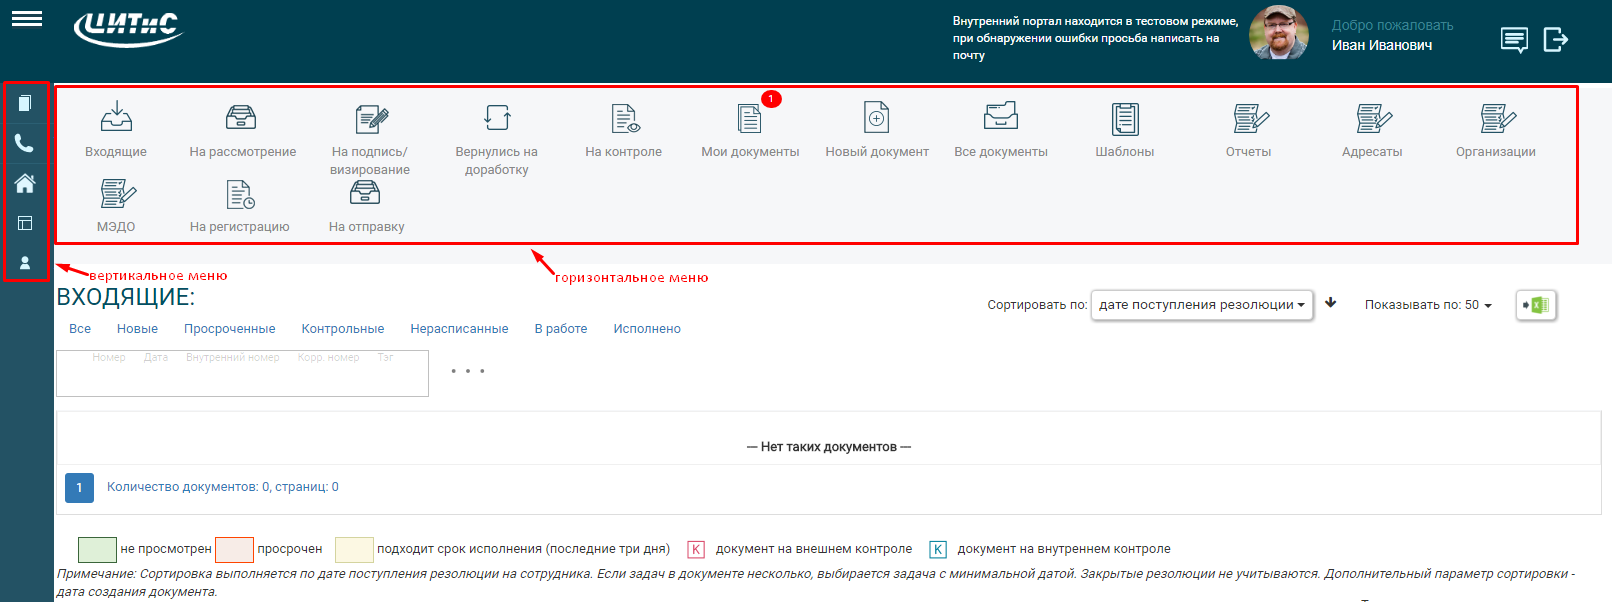This screenshot has height=602, width=1612.
Task: Click page number 1 button
Action: pyautogui.click(x=79, y=487)
